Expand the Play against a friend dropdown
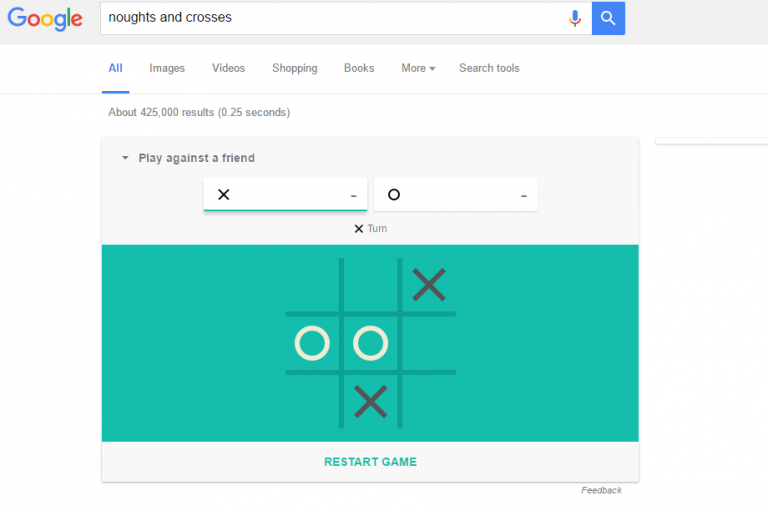 [188, 158]
